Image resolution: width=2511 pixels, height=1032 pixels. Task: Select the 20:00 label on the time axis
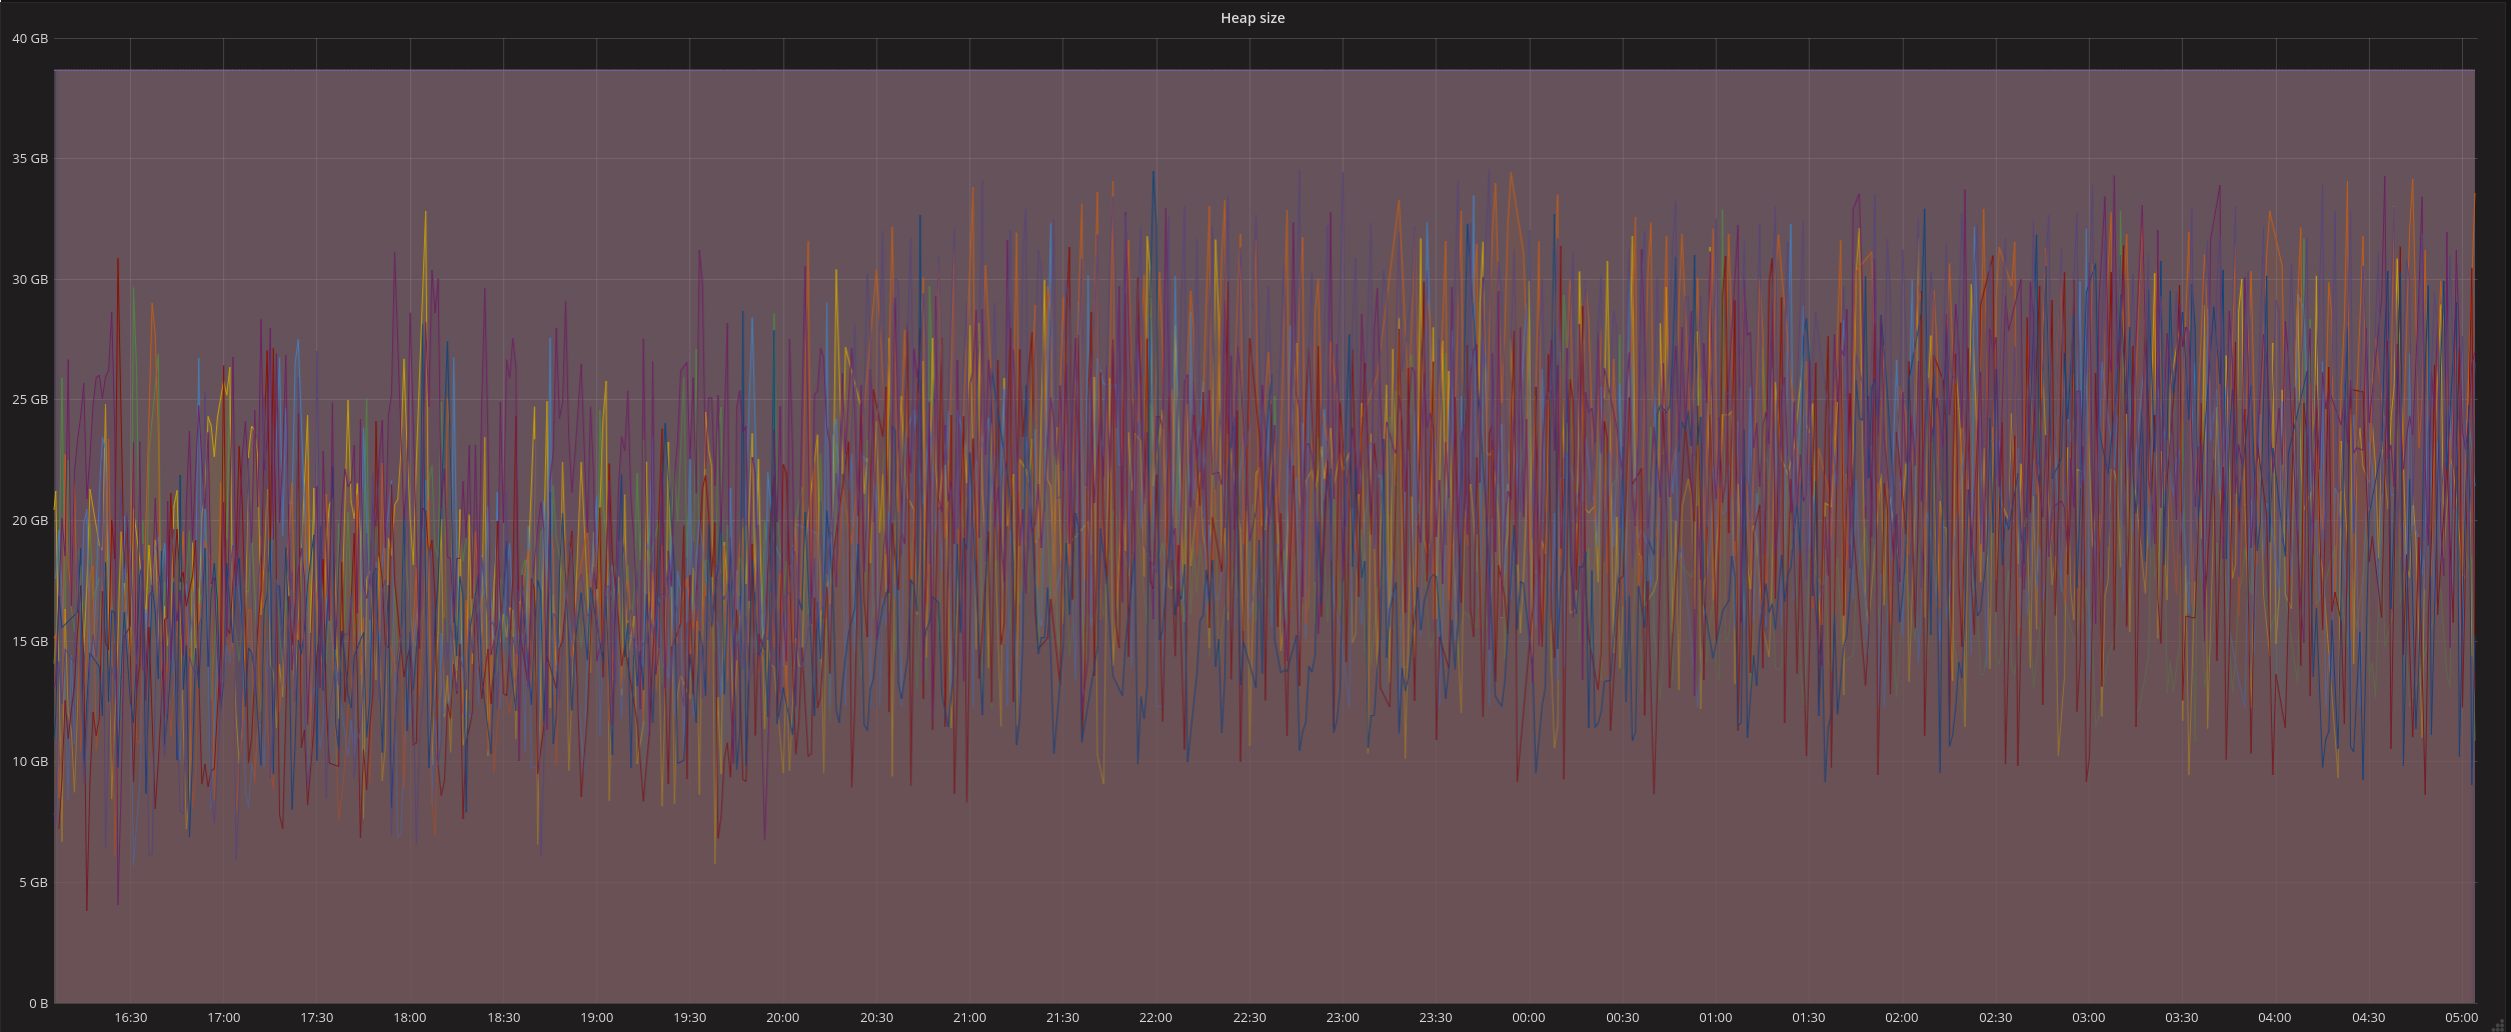tap(782, 1018)
